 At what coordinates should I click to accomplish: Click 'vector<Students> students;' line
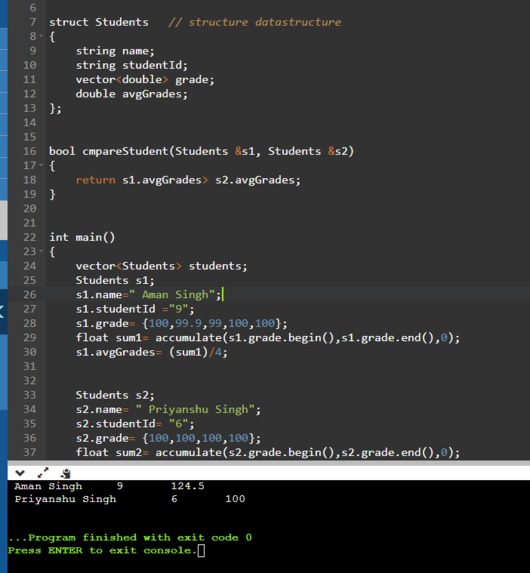161,266
